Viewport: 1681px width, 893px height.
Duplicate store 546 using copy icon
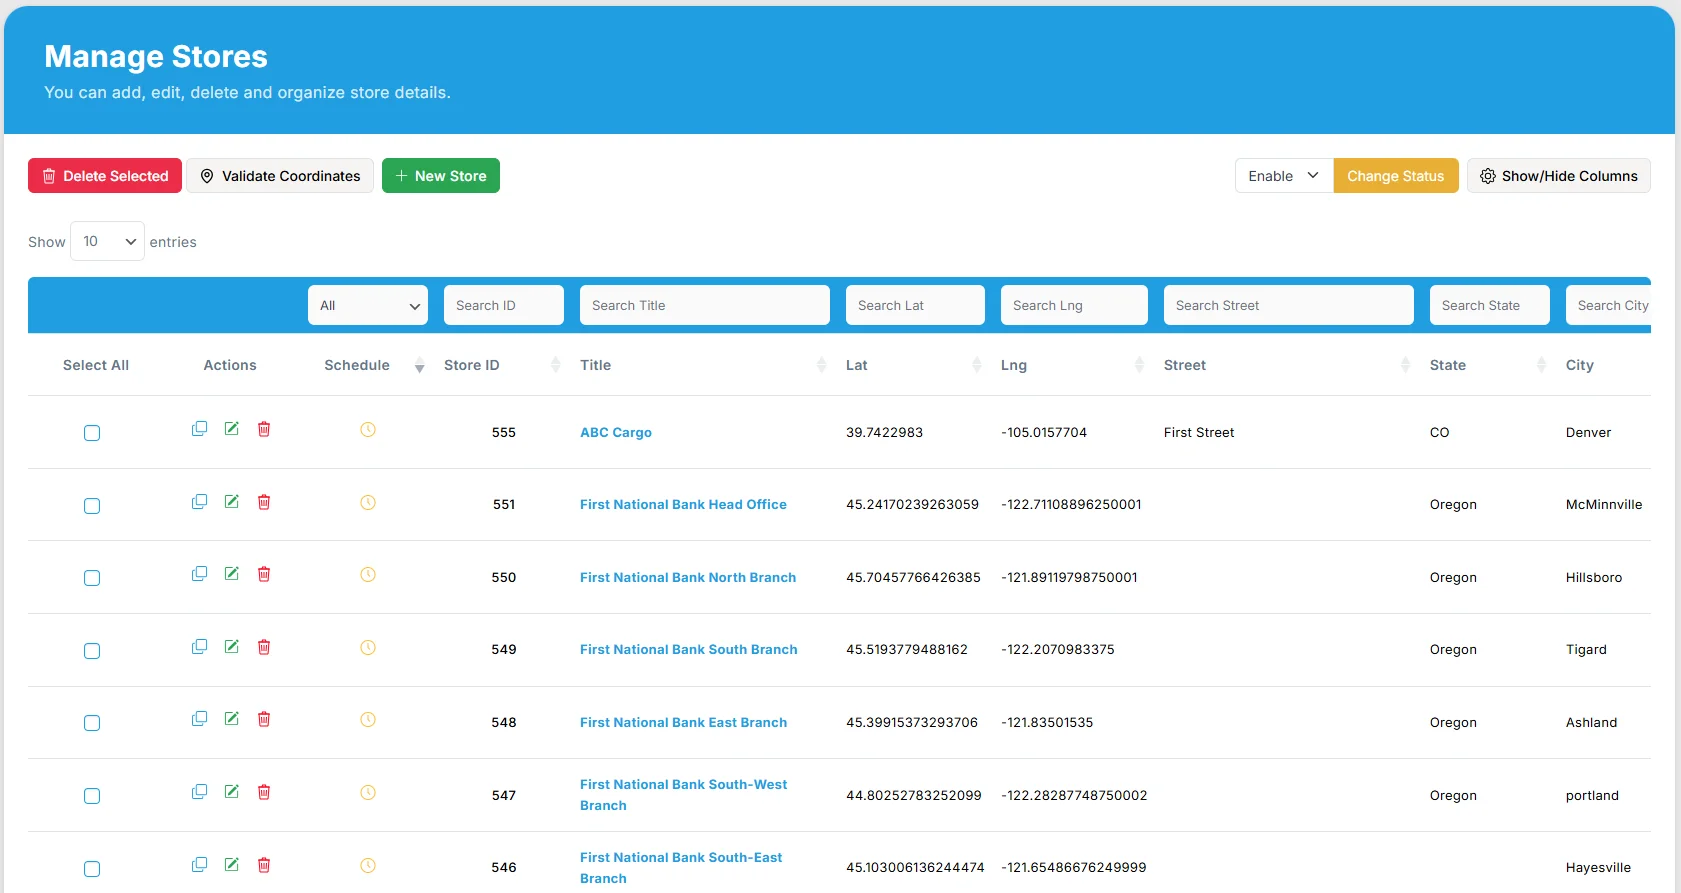[199, 865]
